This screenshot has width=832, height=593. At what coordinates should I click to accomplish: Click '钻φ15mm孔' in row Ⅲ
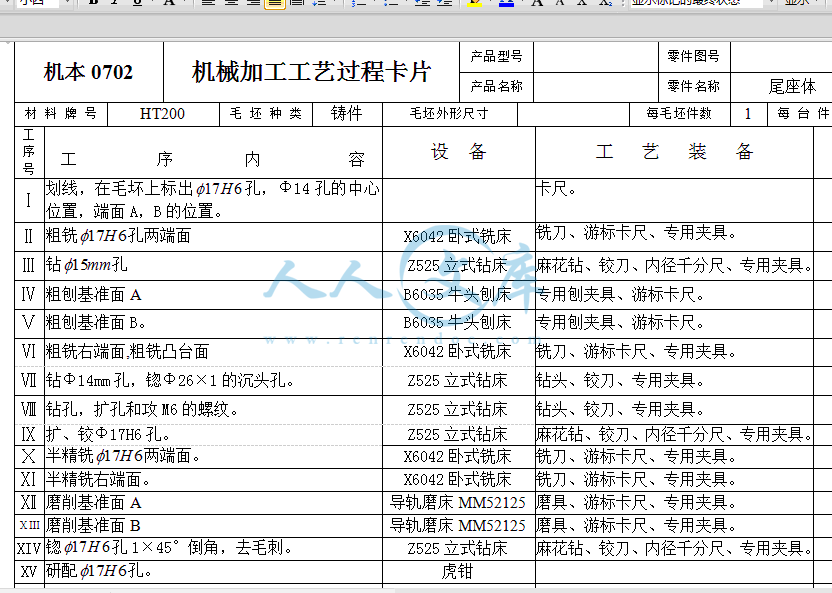pos(86,265)
